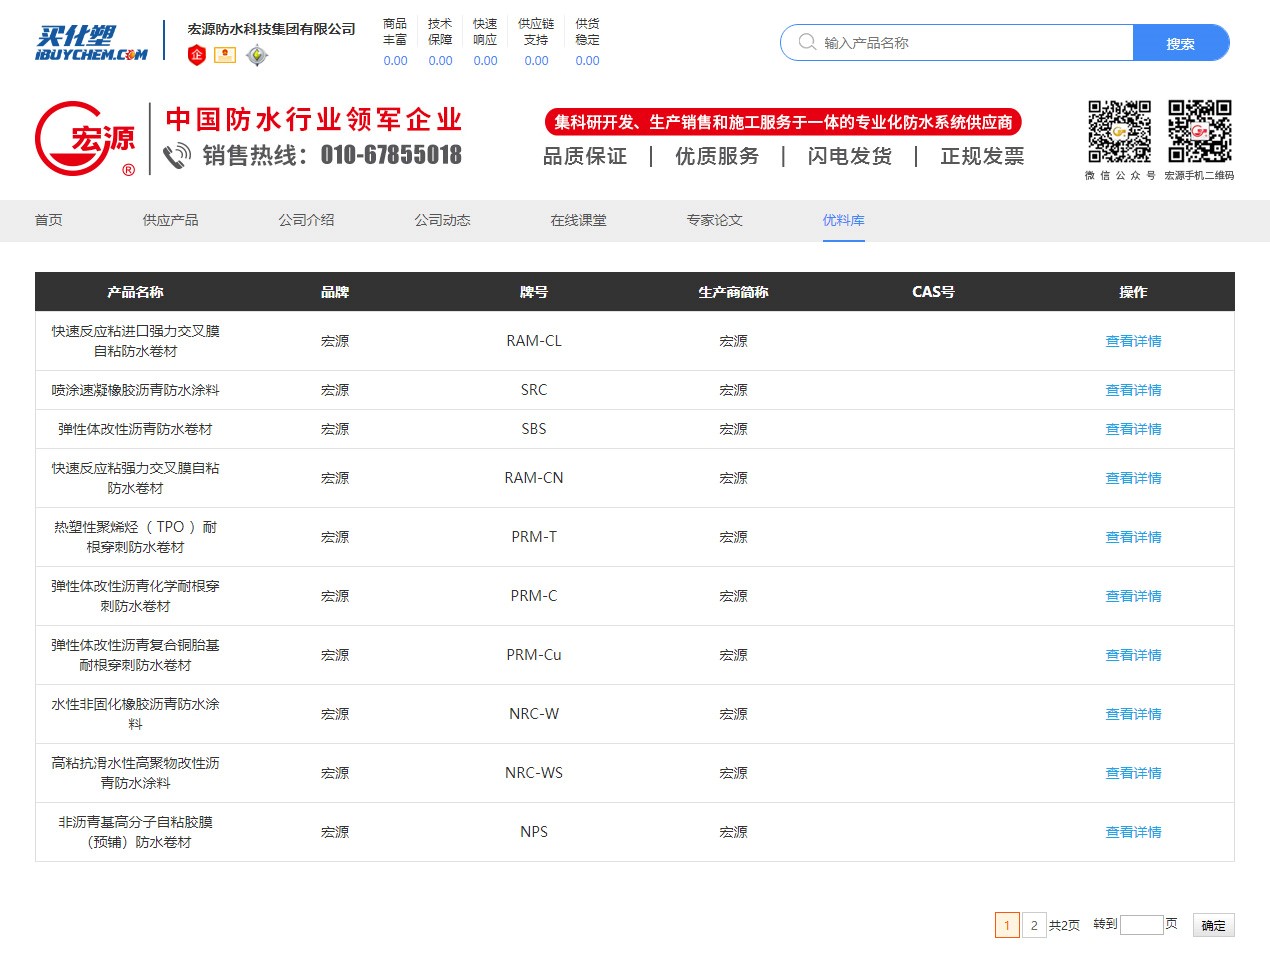Open the 微信公众号 QR code
This screenshot has width=1270, height=956.
coord(1120,131)
